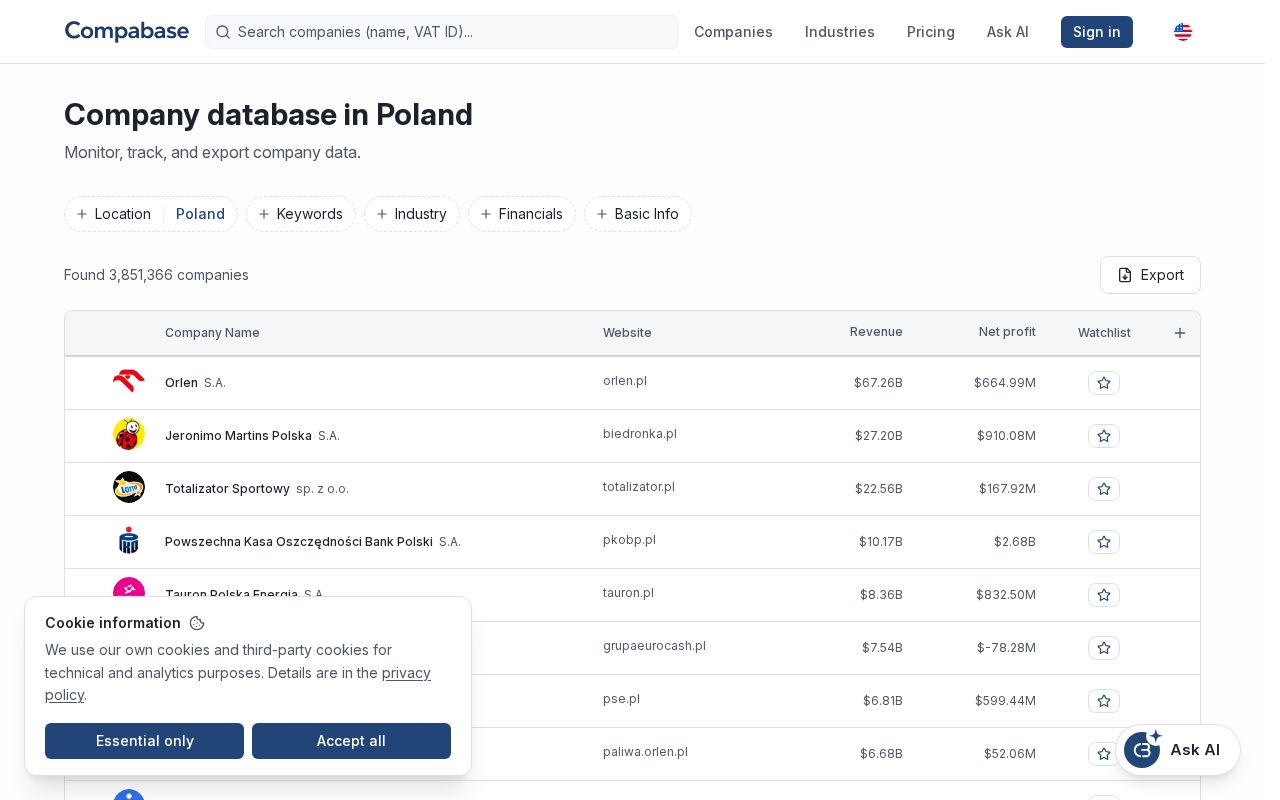Accept all cookies
This screenshot has height=800, width=1280.
click(x=351, y=741)
